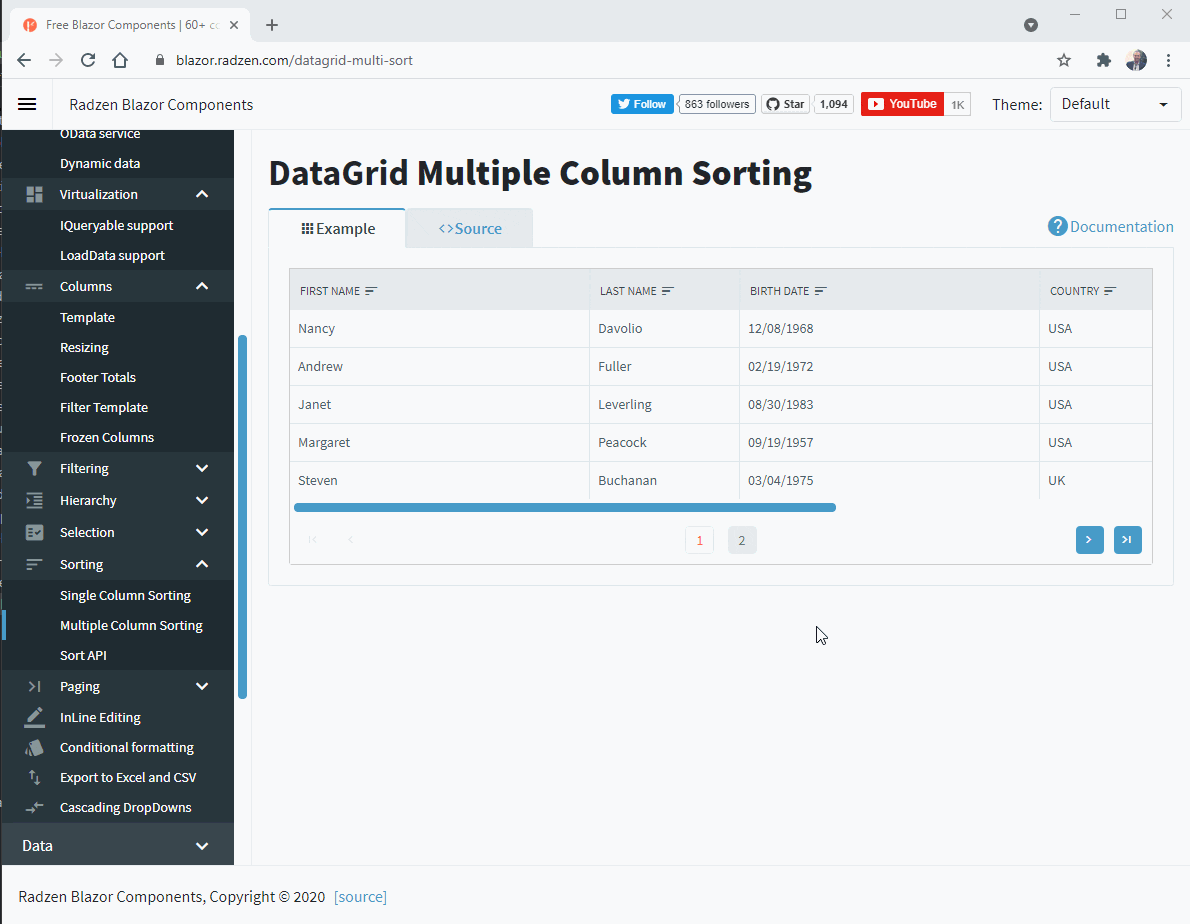The image size is (1190, 924).
Task: Click the Virtualization sidebar icon
Action: (x=34, y=194)
